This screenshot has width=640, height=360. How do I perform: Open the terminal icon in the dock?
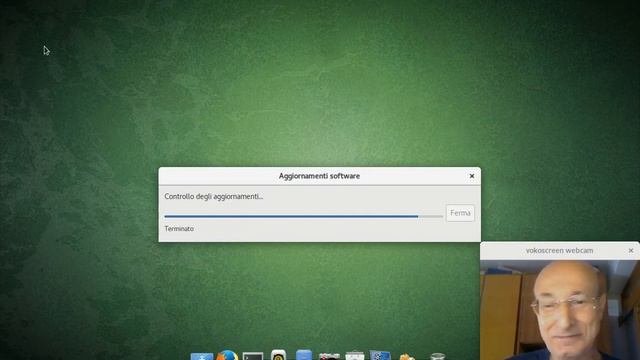253,356
